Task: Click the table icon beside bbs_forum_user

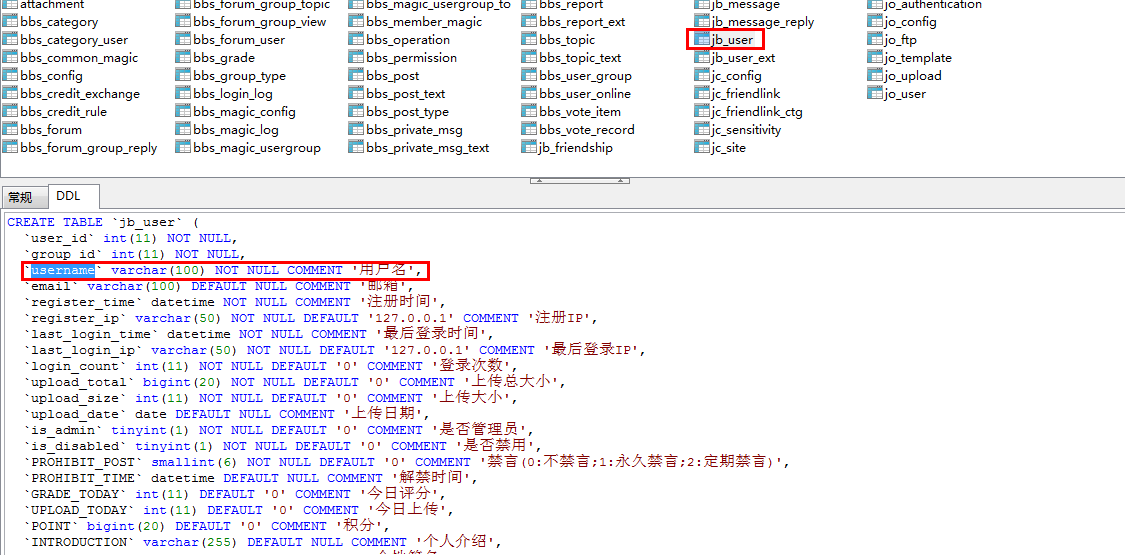Action: point(183,40)
